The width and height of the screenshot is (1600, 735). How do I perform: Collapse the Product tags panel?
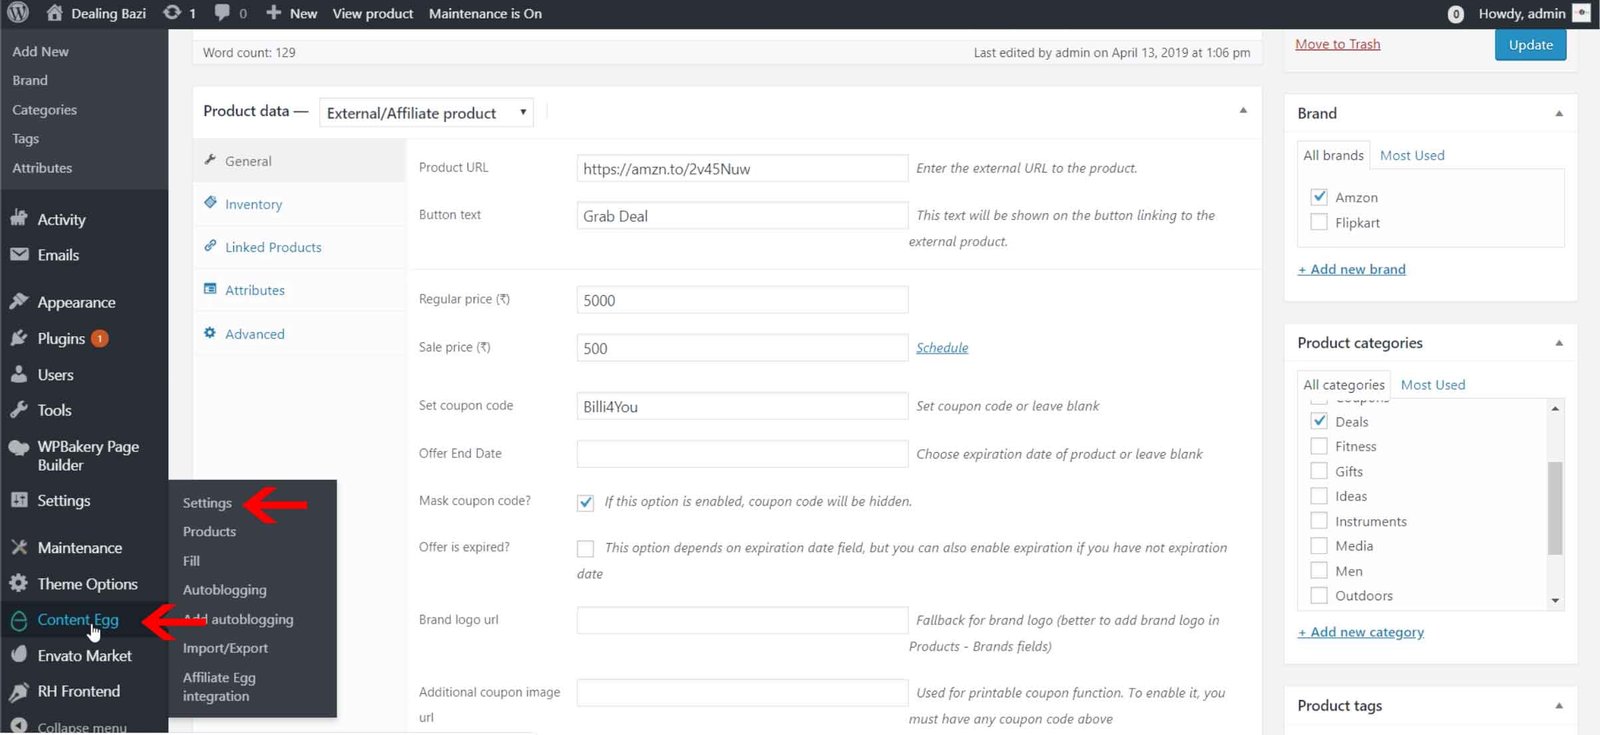pyautogui.click(x=1559, y=706)
